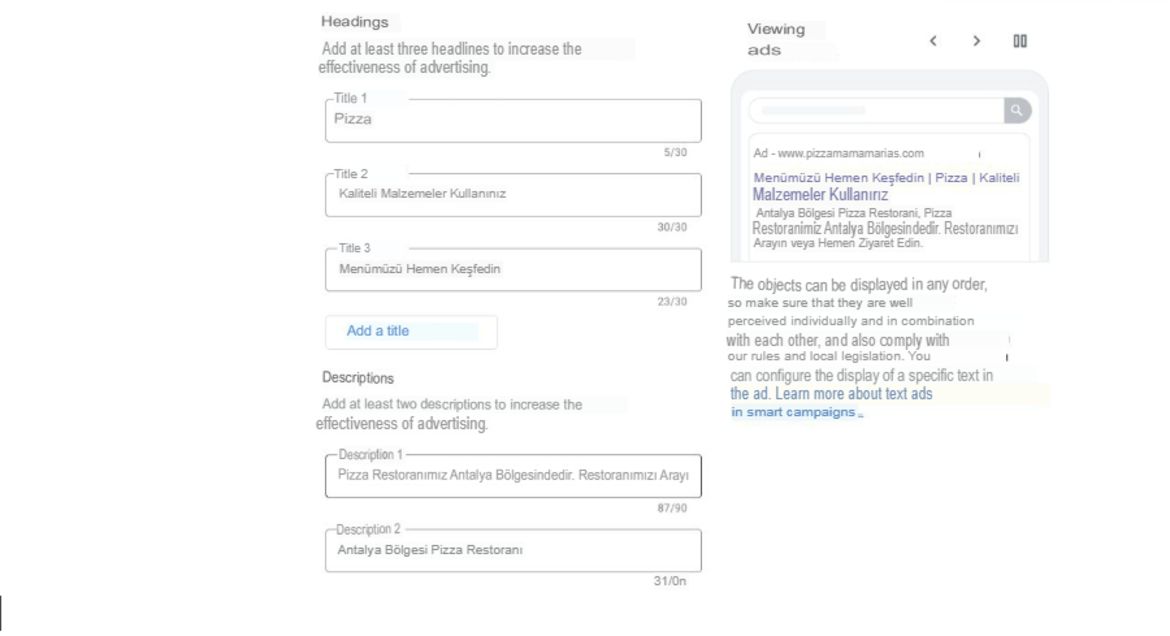Click Malzemeler Kullanırız headline line in preview
Image resolution: width=1170 pixels, height=636 pixels.
(x=820, y=195)
